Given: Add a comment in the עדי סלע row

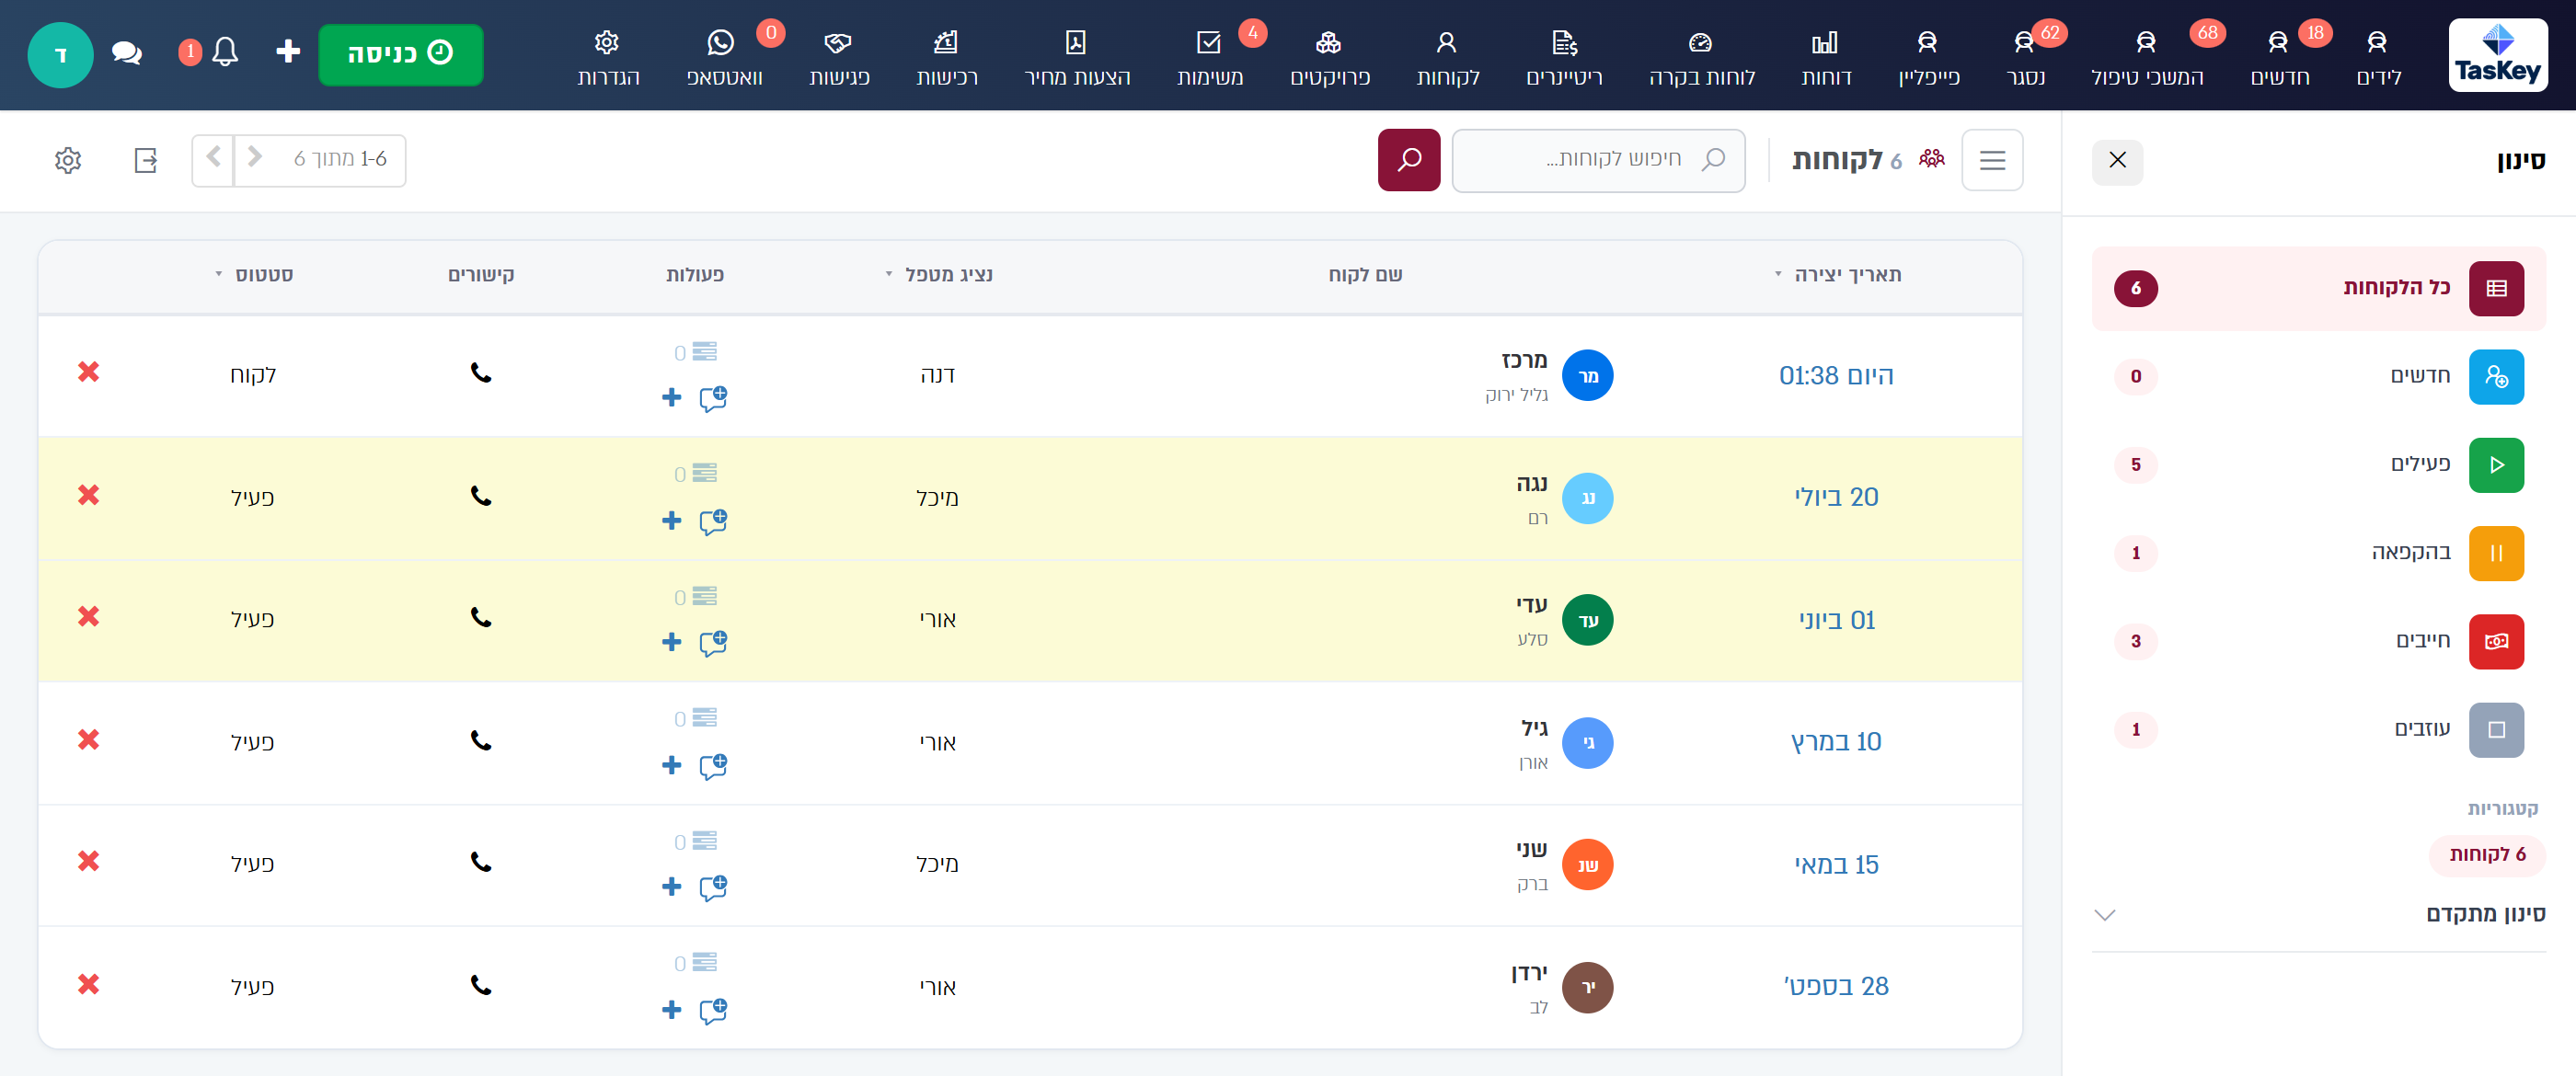Looking at the screenshot, I should pos(713,642).
